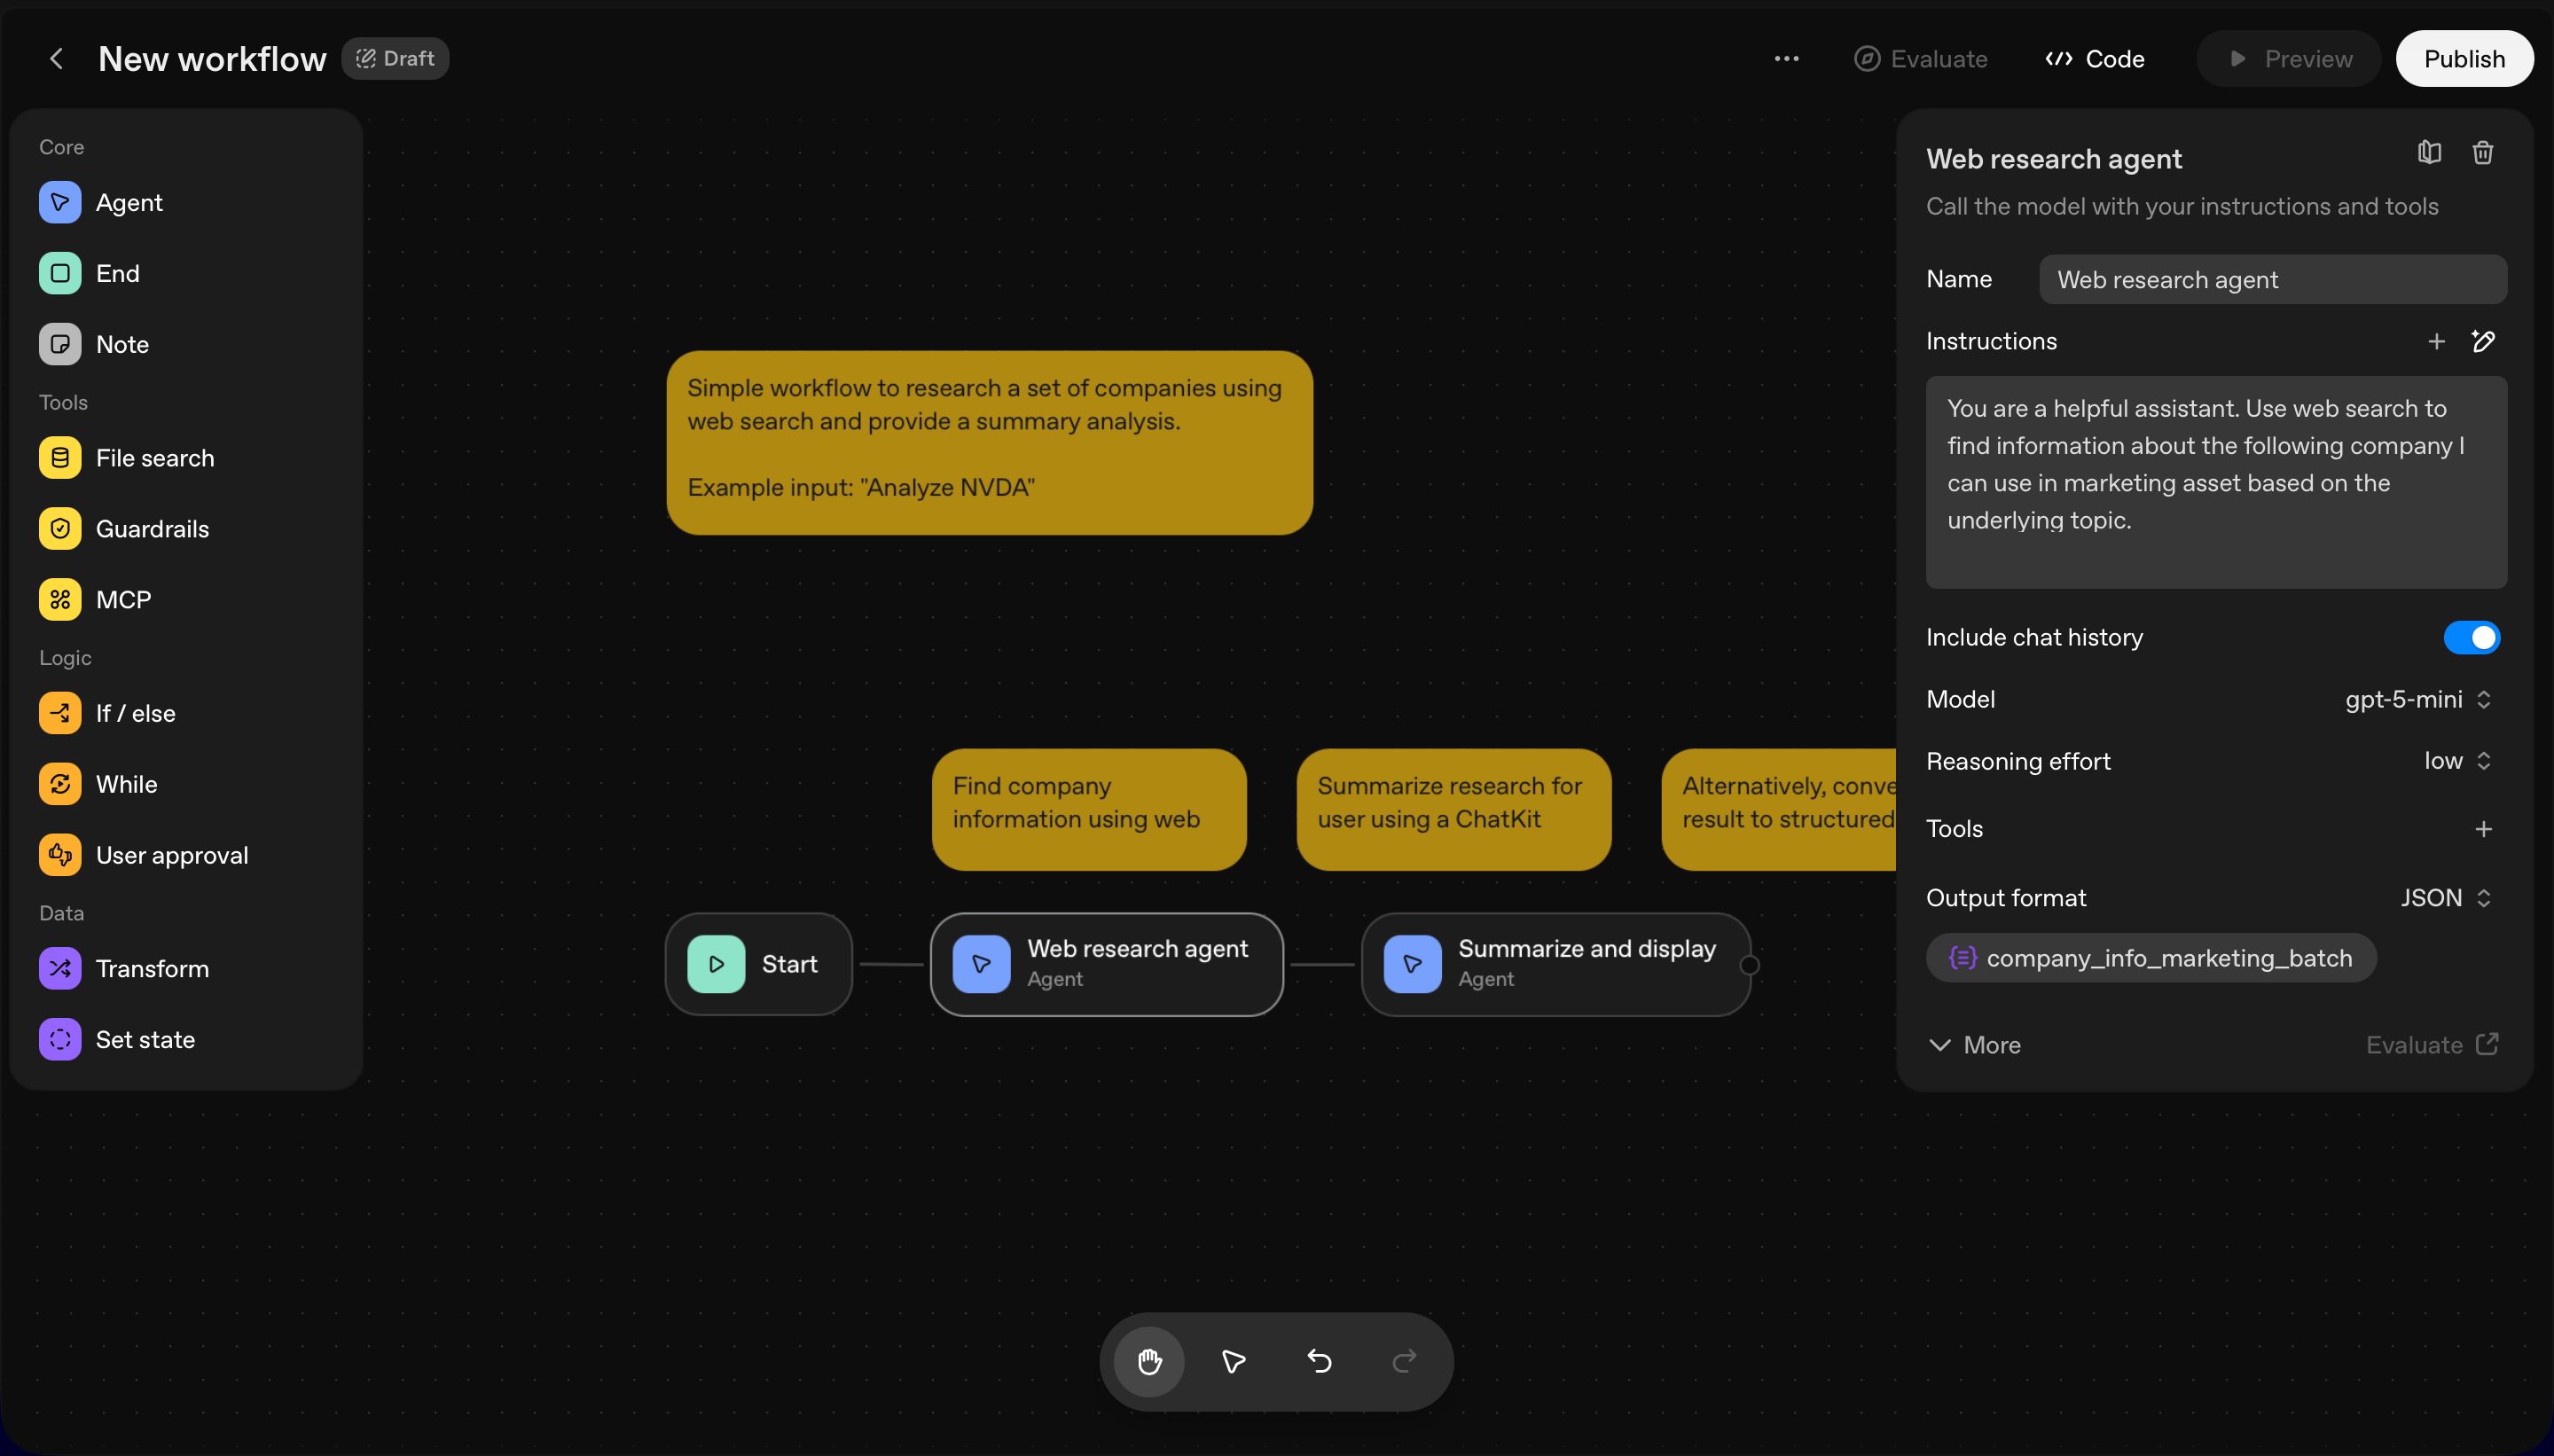Viewport: 2554px width, 1456px height.
Task: Click the Name input field
Action: (x=2272, y=280)
